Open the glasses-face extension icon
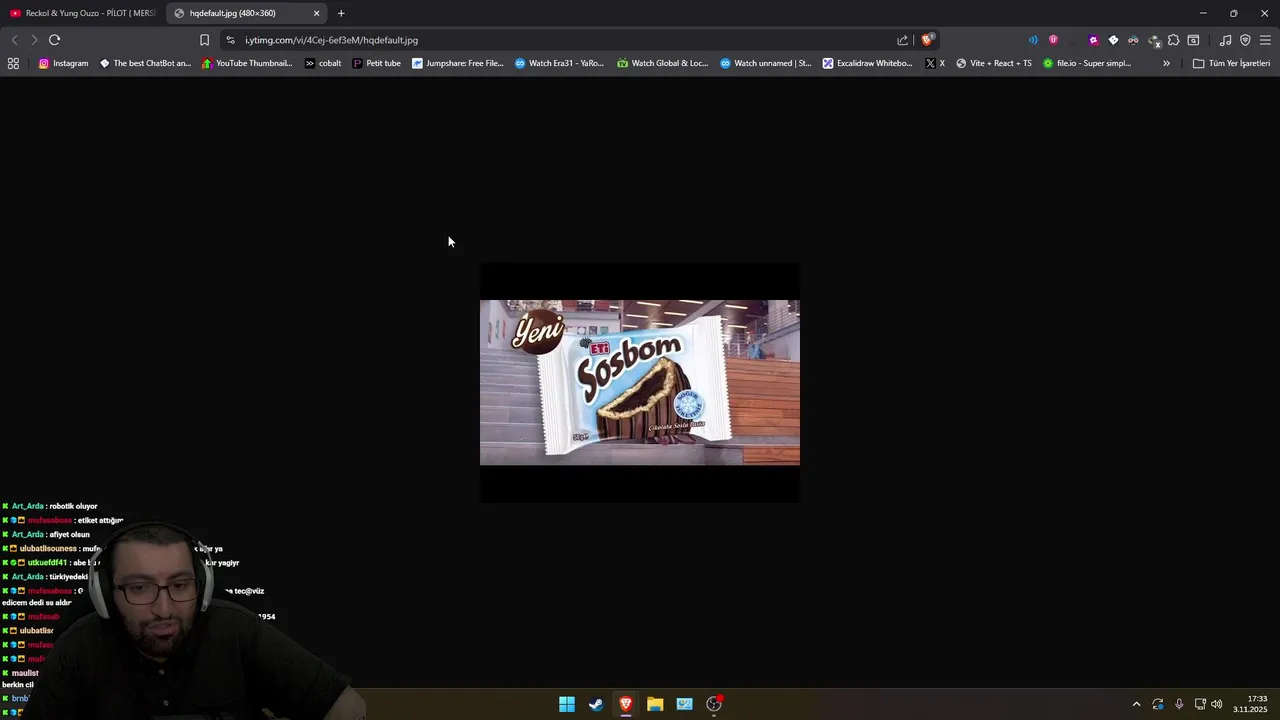The image size is (1280, 720). pos(1133,40)
